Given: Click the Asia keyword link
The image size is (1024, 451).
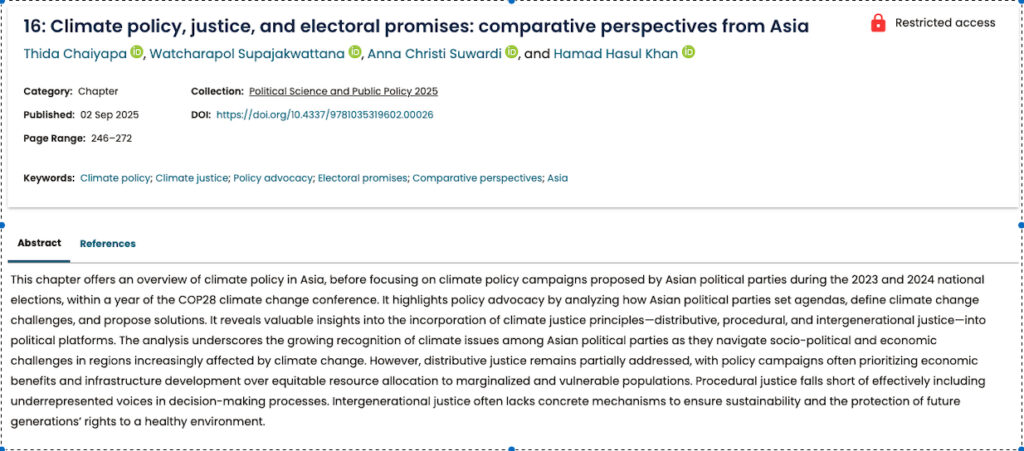Looking at the screenshot, I should click(557, 178).
